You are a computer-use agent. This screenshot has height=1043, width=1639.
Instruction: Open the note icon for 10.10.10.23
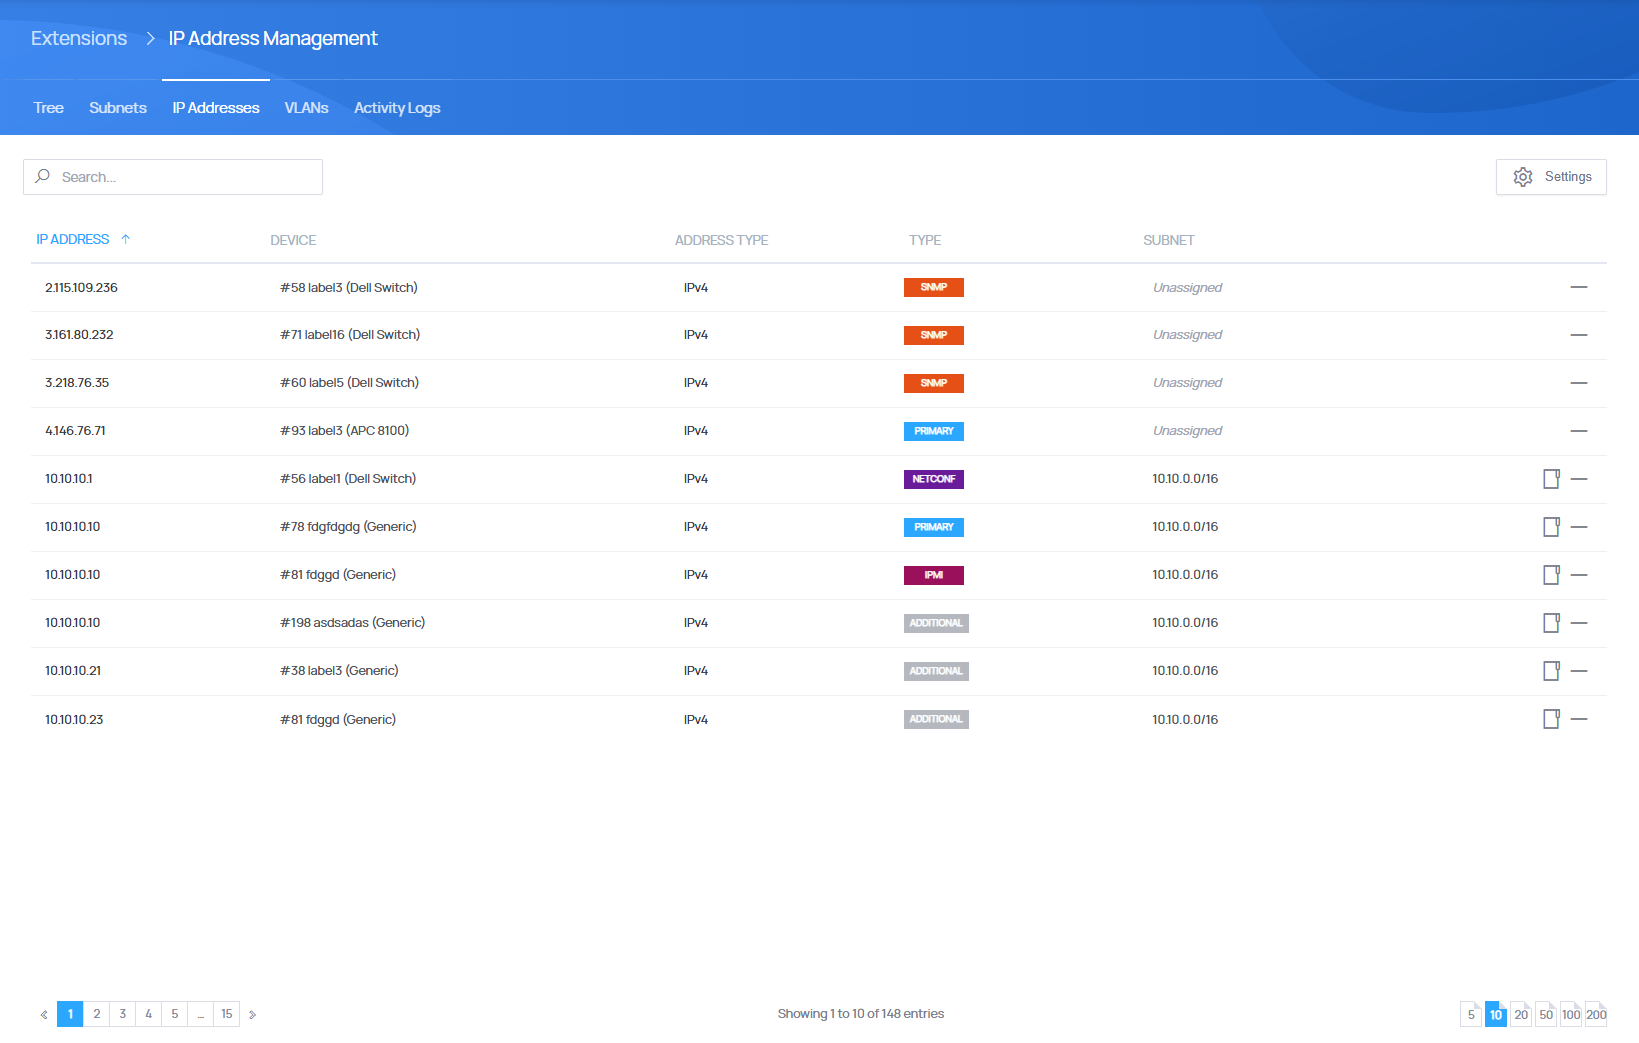pyautogui.click(x=1551, y=719)
